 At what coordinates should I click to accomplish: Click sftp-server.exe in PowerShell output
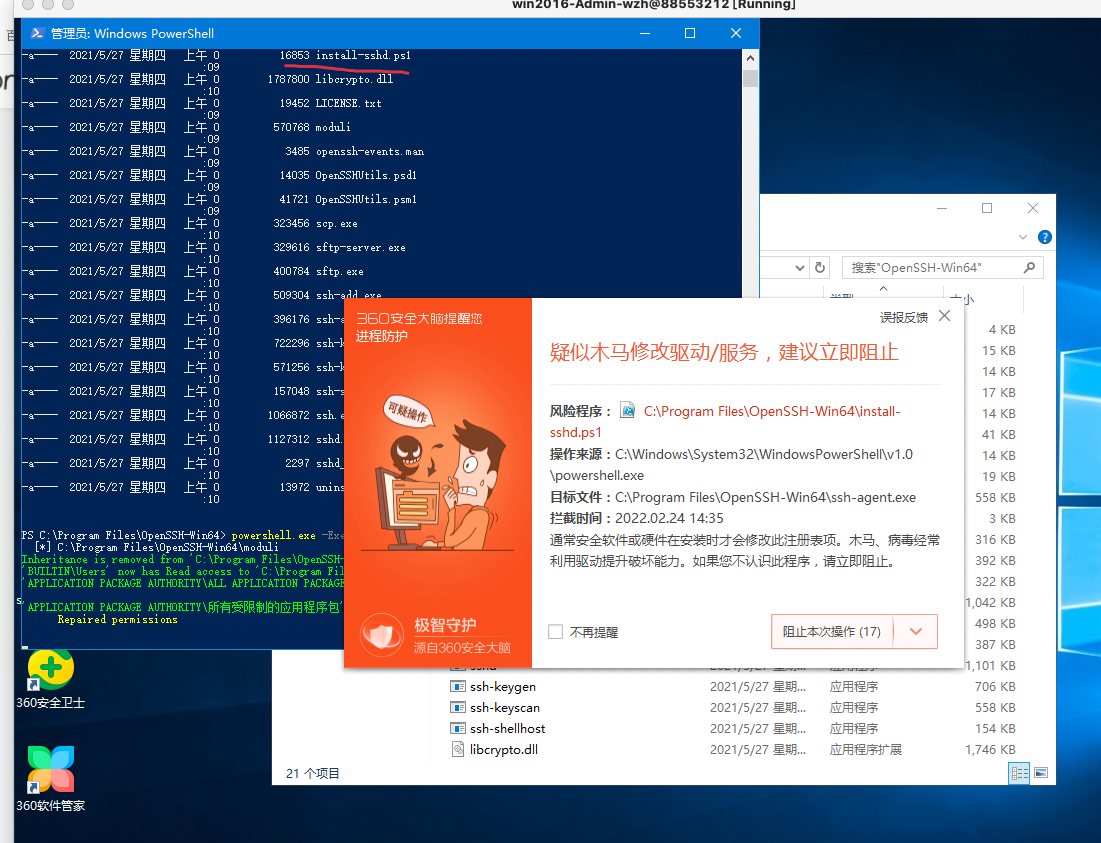pos(360,247)
